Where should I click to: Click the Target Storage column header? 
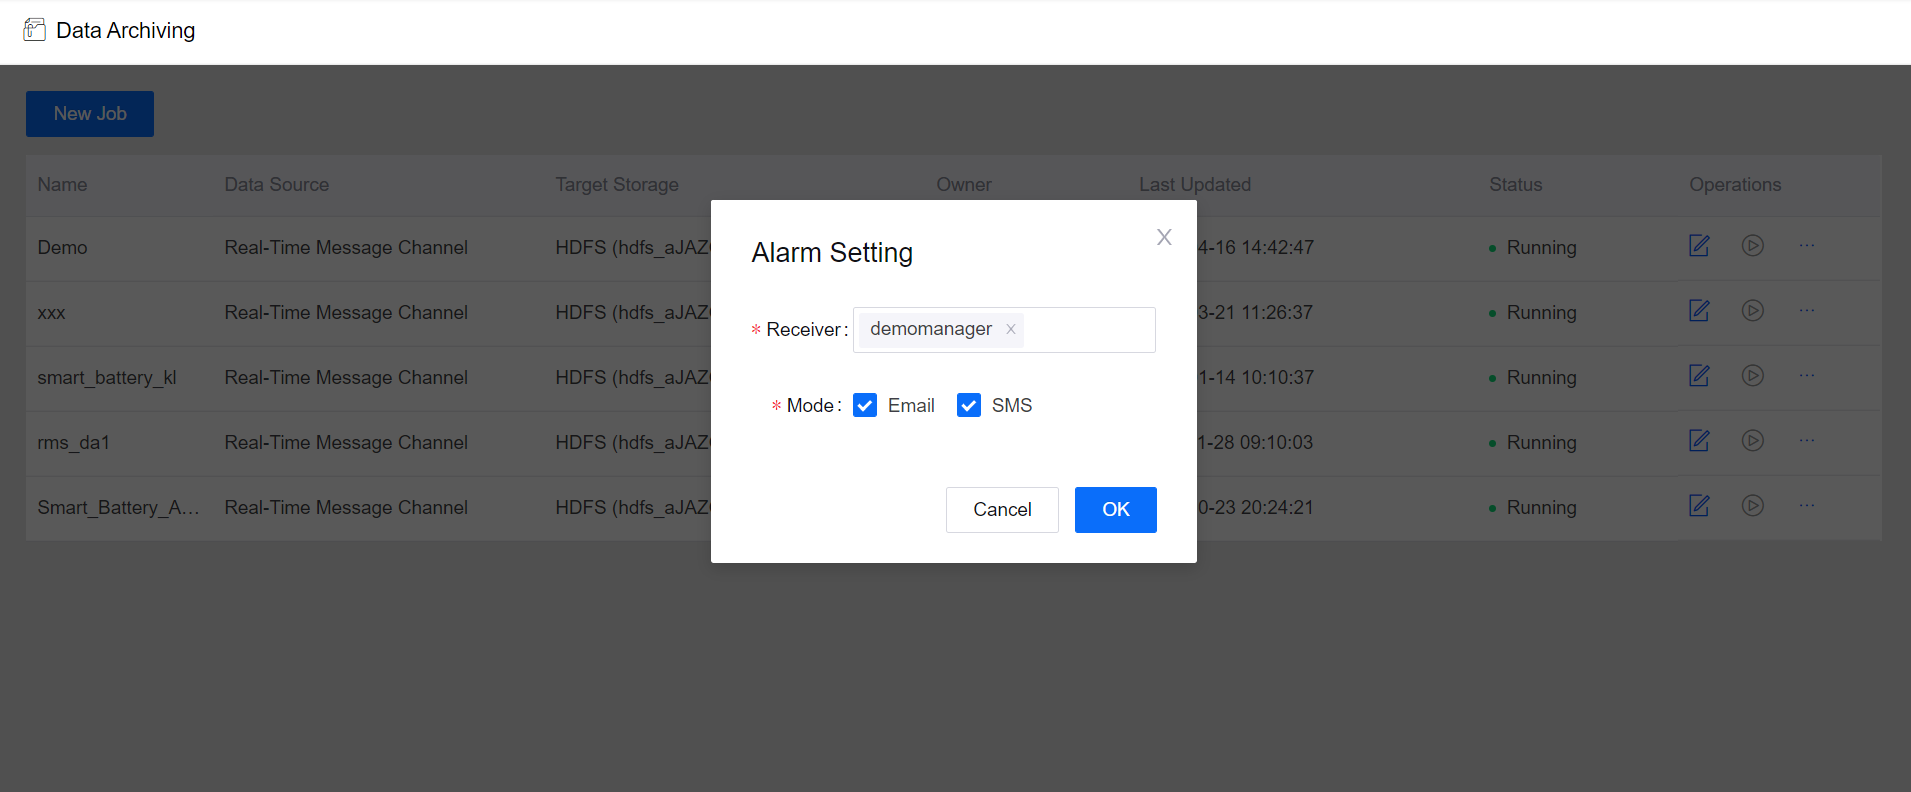[617, 185]
